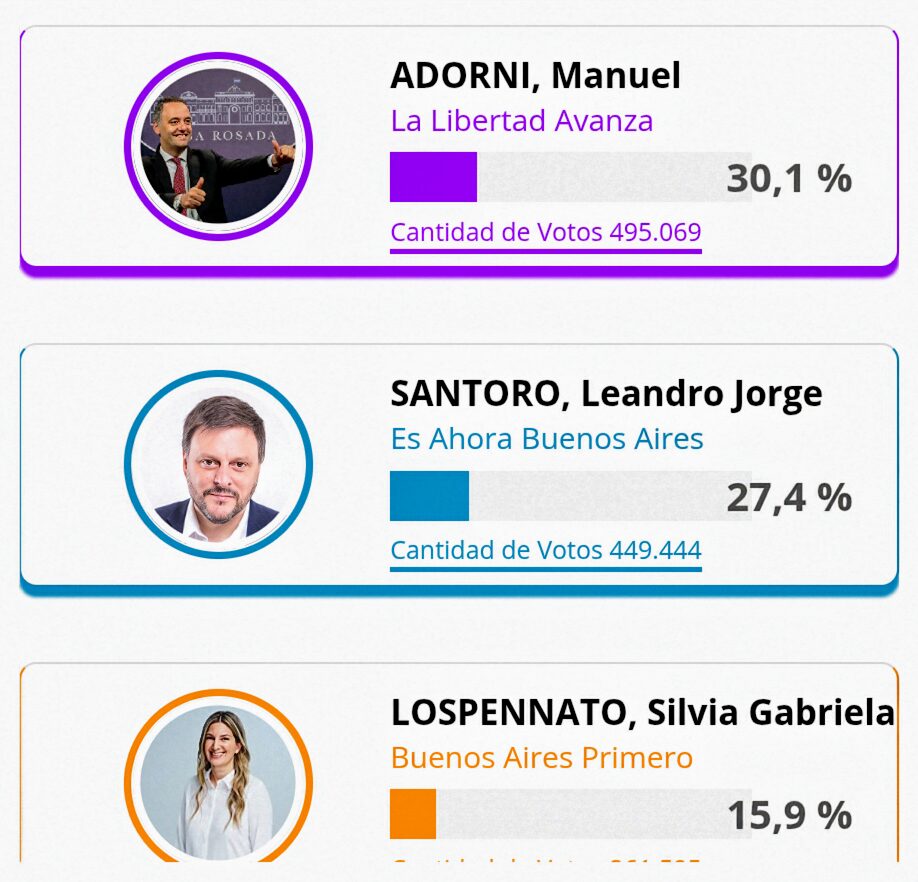918x882 pixels.
Task: Click Santoro's blue vote percentage bar
Action: [430, 495]
